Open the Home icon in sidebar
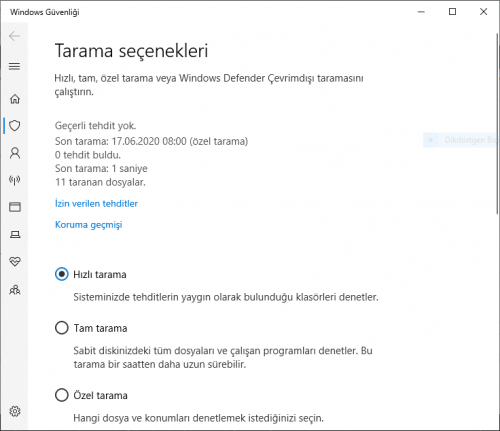 pos(15,99)
